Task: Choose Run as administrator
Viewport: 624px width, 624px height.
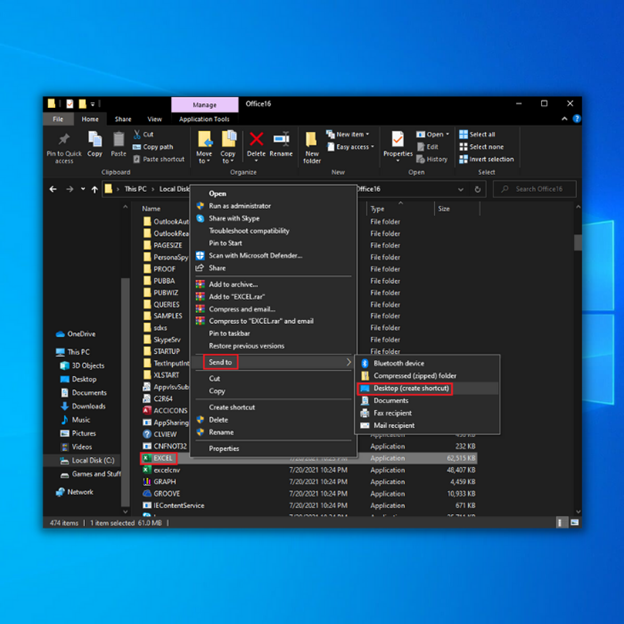Action: 273,206
